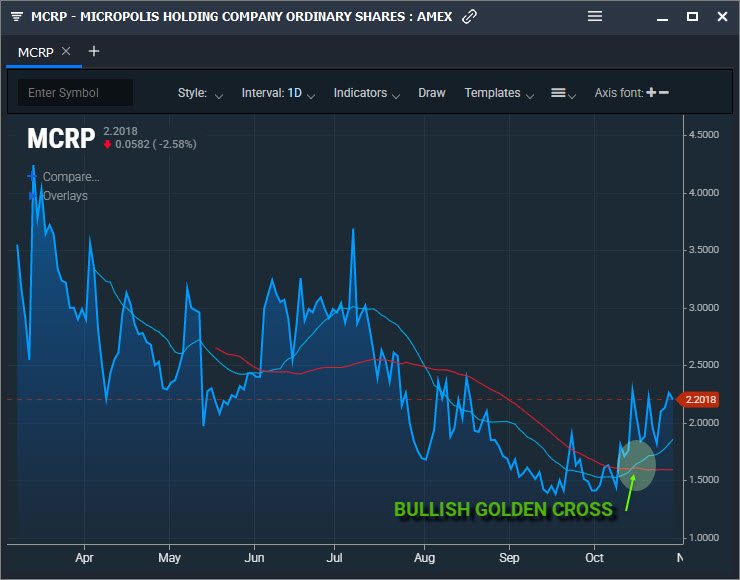Image resolution: width=740 pixels, height=580 pixels.
Task: Expand the Indicators dropdown
Action: pos(367,93)
